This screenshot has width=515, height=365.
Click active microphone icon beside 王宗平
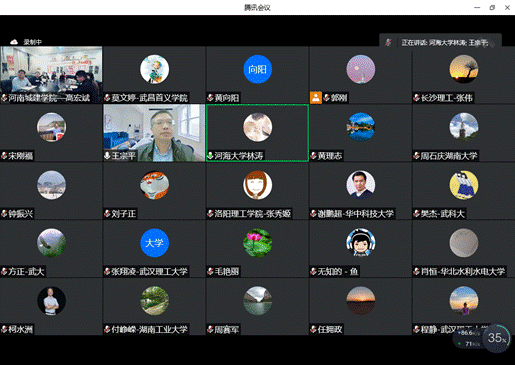tap(107, 156)
